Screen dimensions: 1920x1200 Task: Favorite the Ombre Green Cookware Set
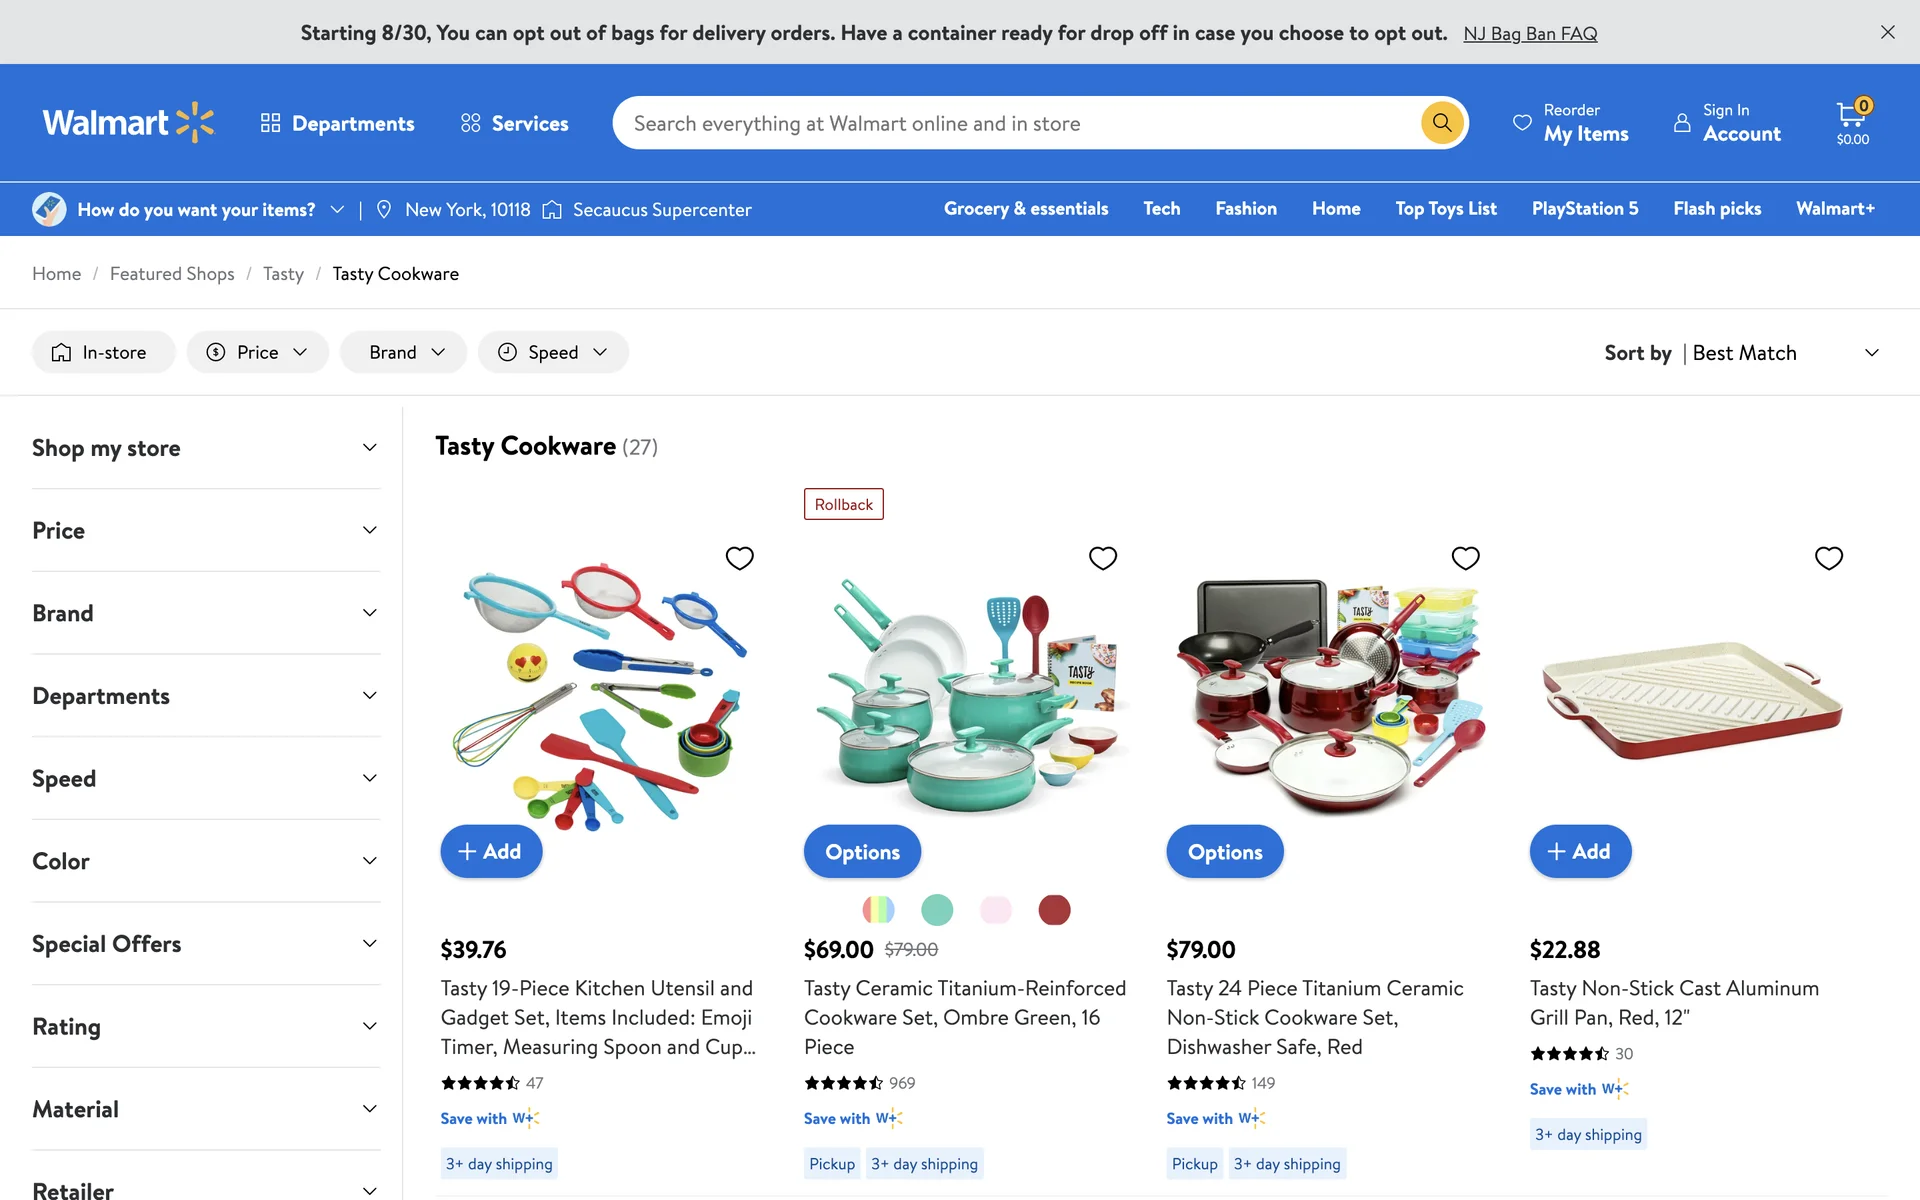tap(1102, 558)
